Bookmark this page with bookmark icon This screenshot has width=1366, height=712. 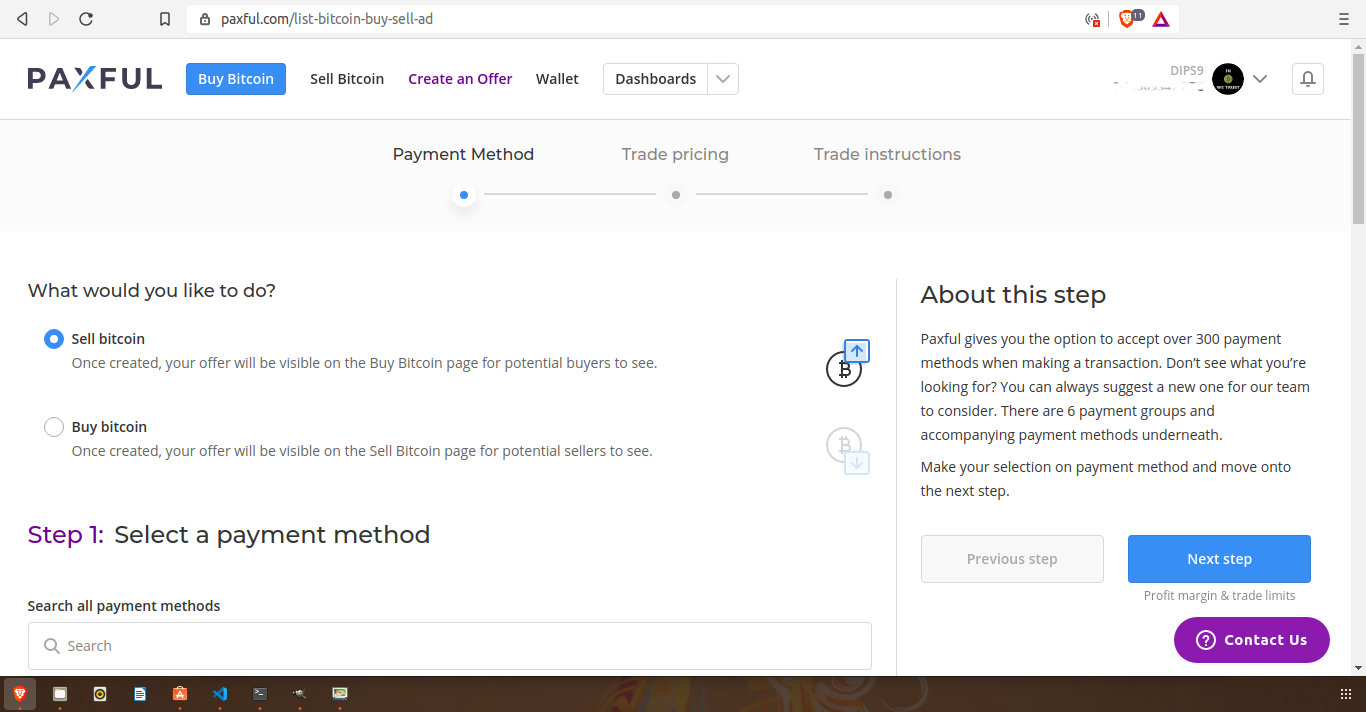pos(165,19)
